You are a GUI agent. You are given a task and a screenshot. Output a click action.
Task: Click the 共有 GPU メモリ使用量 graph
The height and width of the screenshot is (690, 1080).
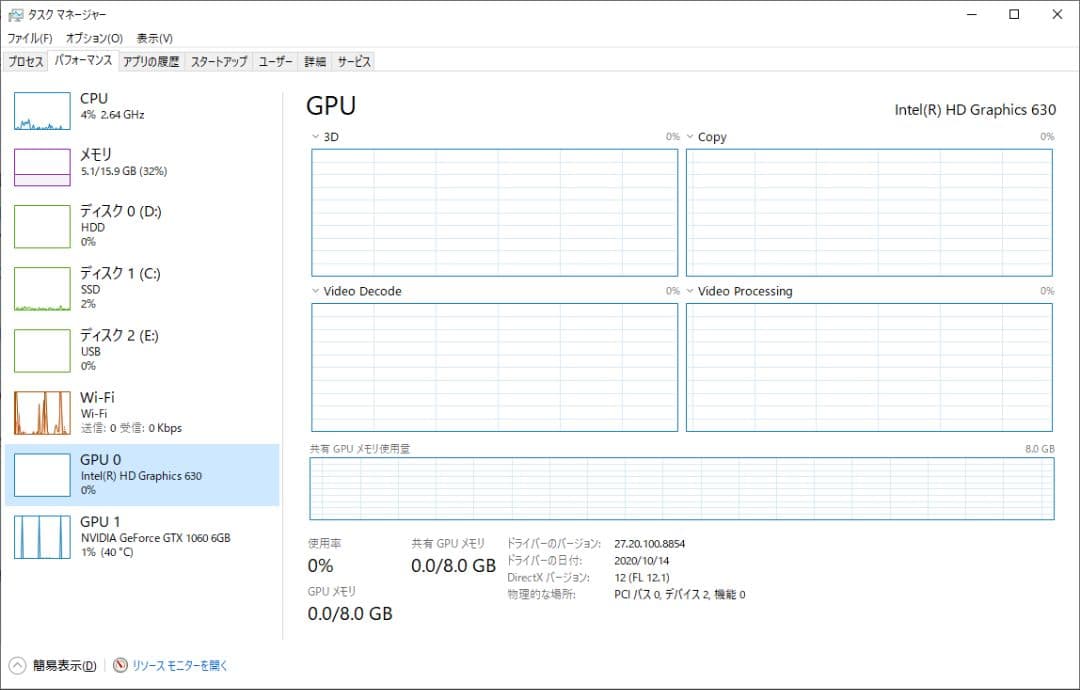(x=682, y=490)
